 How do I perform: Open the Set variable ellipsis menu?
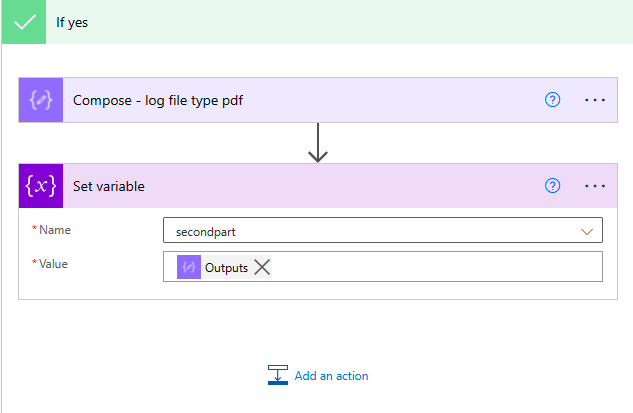pyautogui.click(x=595, y=186)
